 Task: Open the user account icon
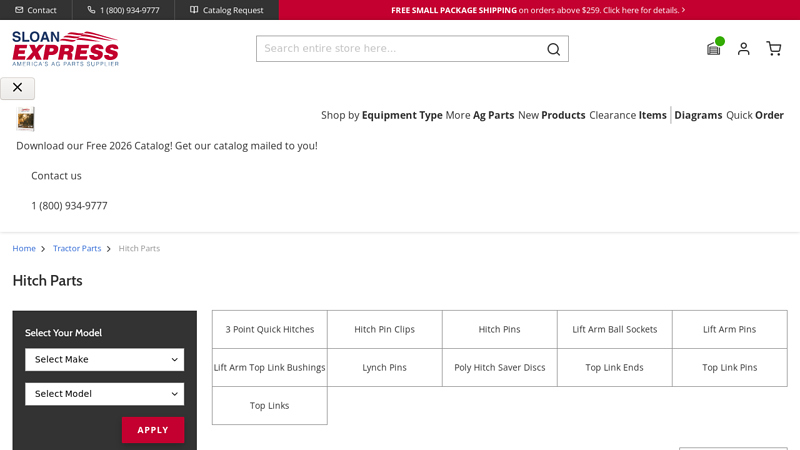coord(743,48)
